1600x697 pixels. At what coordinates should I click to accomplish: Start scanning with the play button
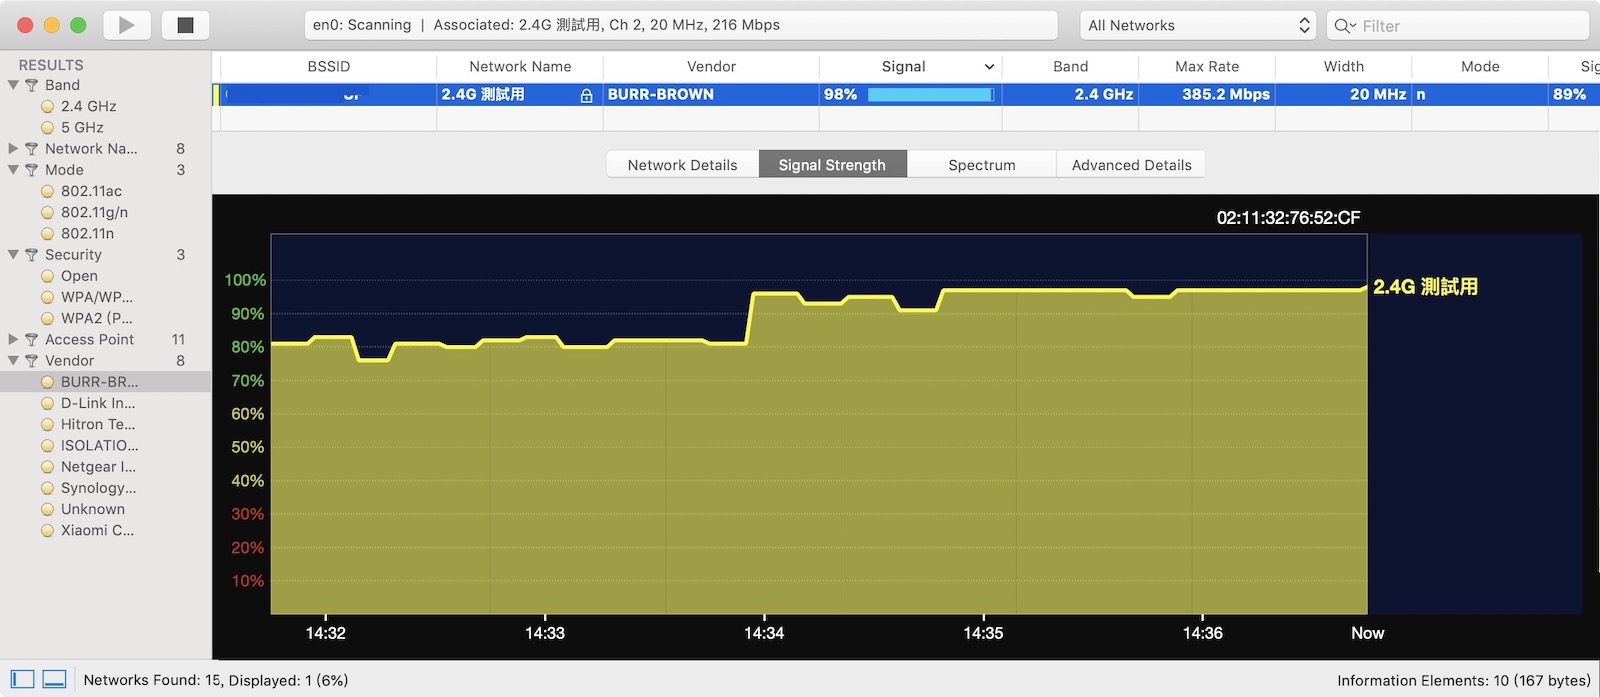point(126,25)
